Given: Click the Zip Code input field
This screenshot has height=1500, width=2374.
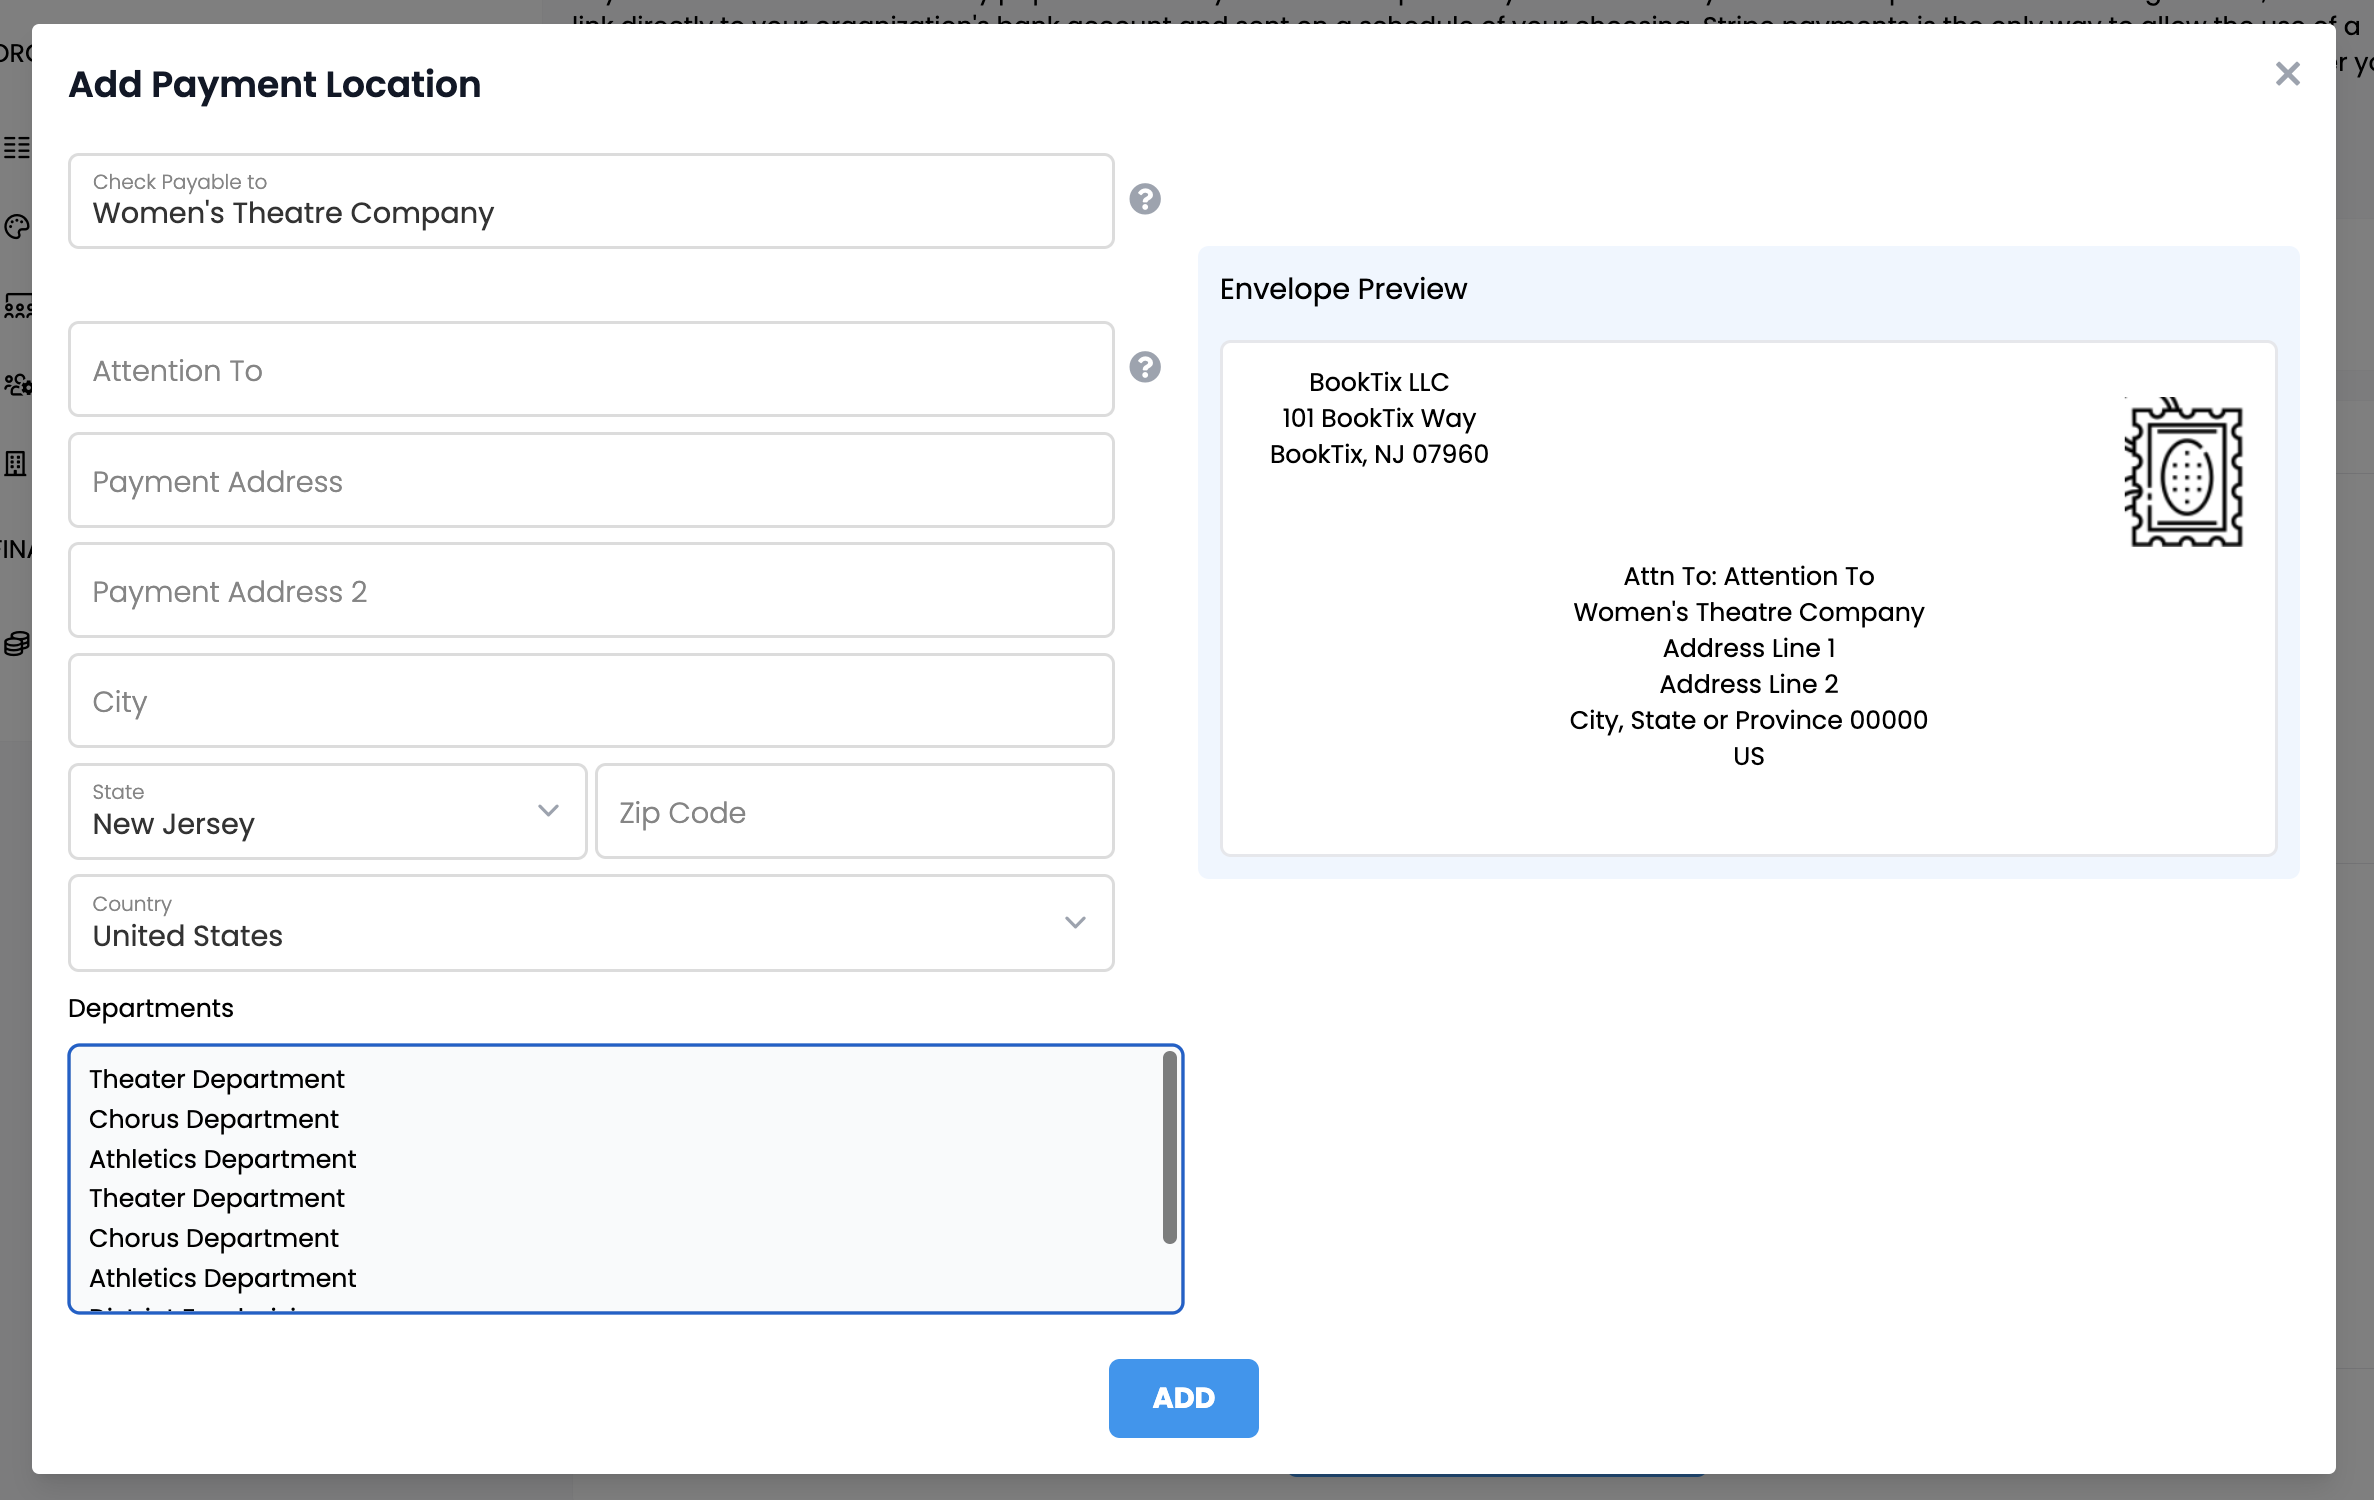Looking at the screenshot, I should 854,812.
